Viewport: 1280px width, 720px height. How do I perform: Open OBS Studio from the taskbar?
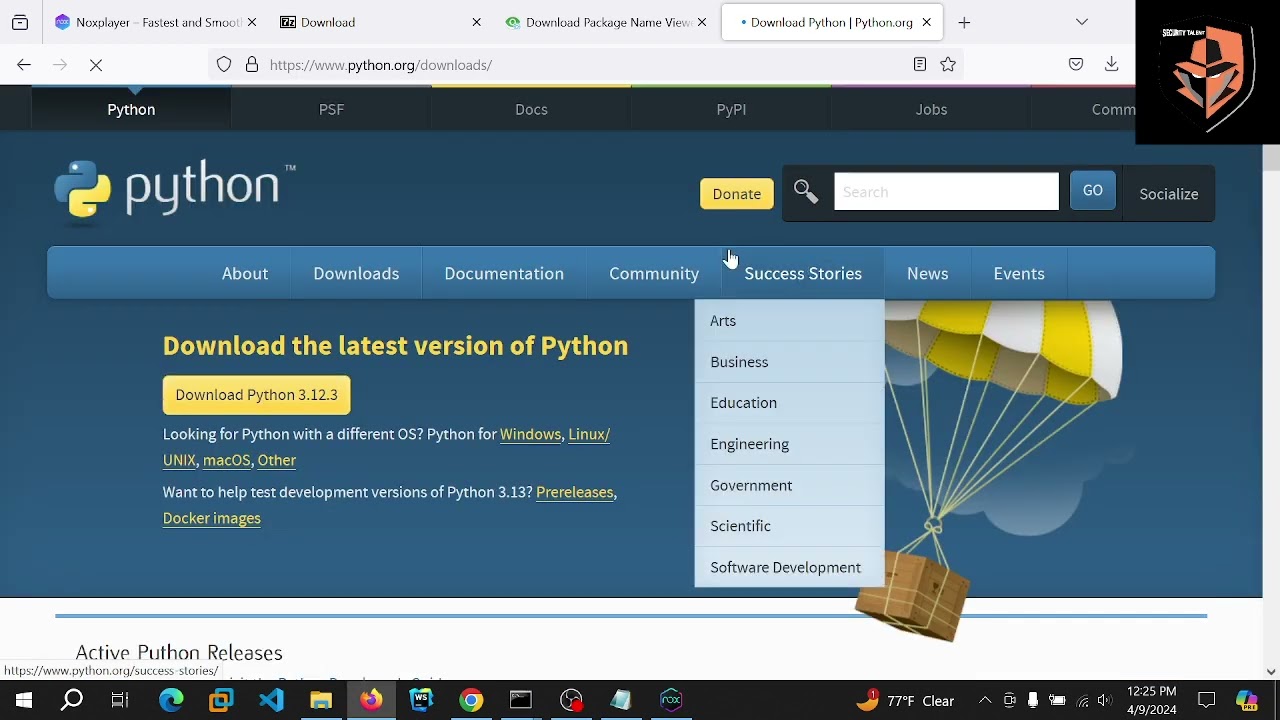(x=571, y=700)
